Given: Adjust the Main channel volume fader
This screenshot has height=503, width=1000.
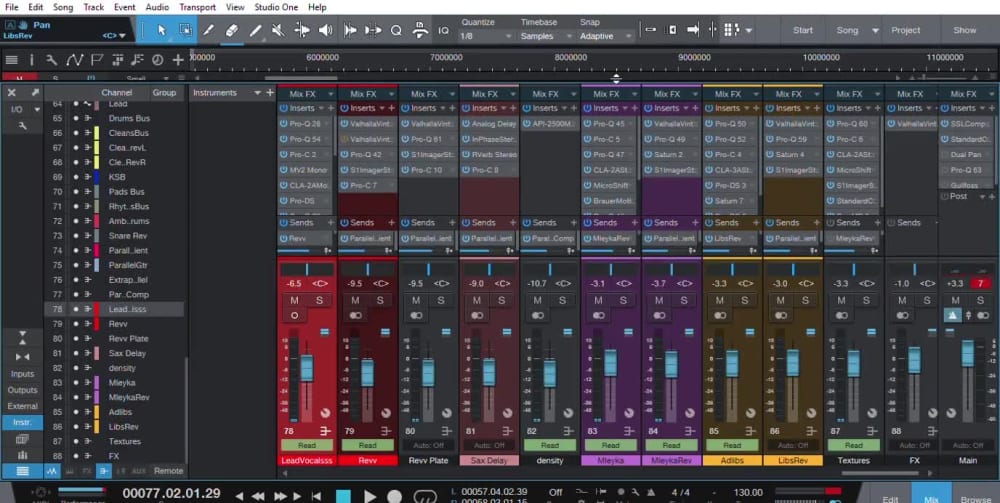Looking at the screenshot, I should pos(967,353).
